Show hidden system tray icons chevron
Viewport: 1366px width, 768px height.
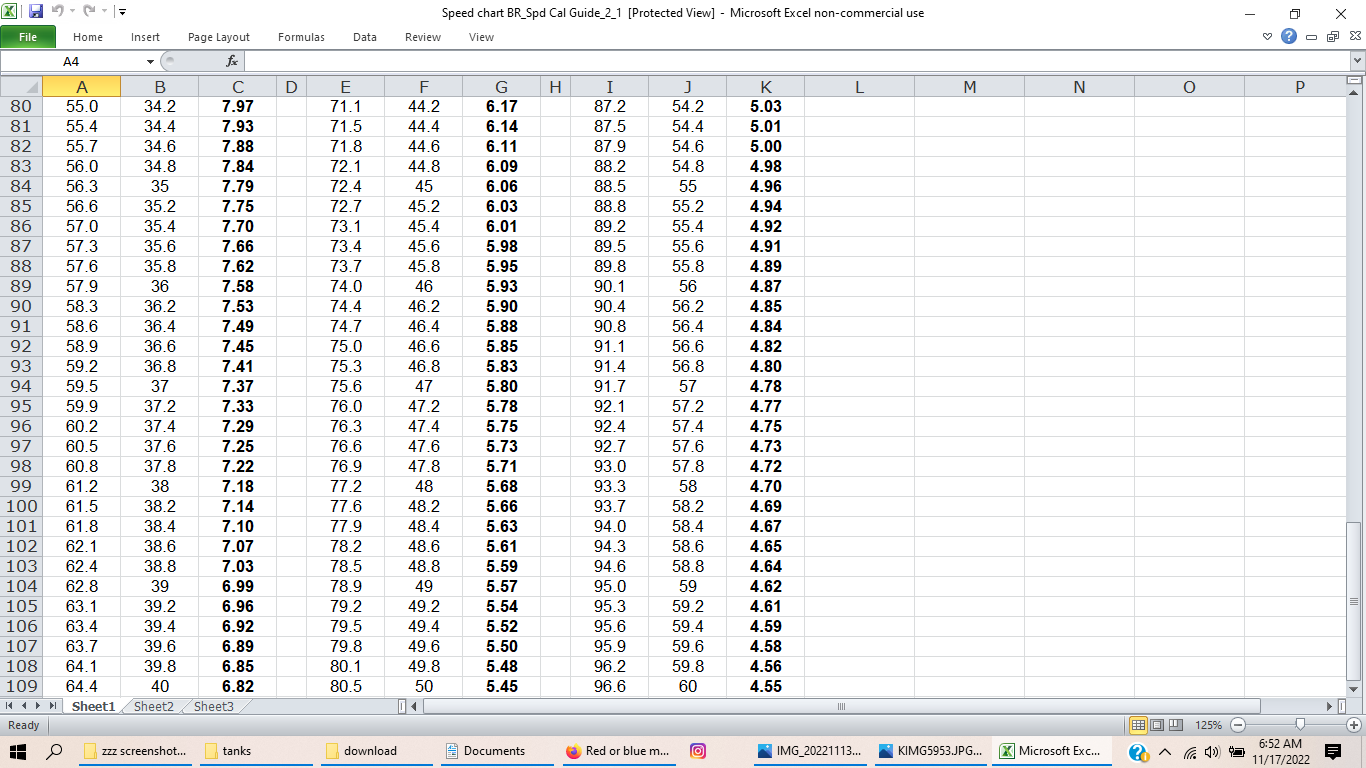1164,752
